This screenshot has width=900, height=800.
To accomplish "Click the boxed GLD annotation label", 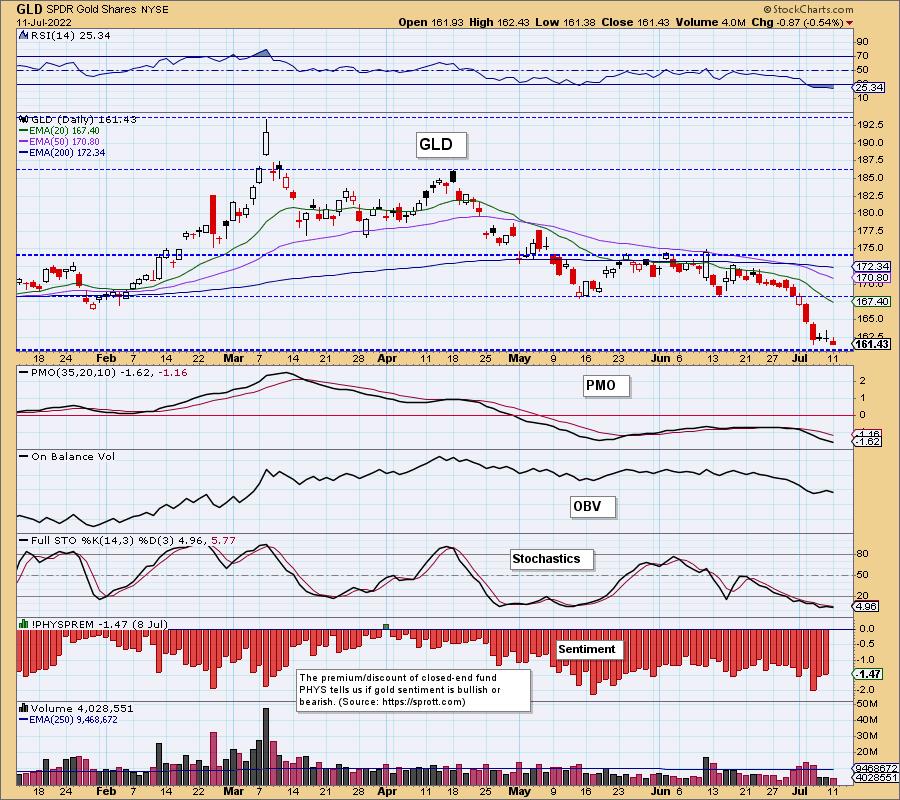I will click(x=441, y=145).
